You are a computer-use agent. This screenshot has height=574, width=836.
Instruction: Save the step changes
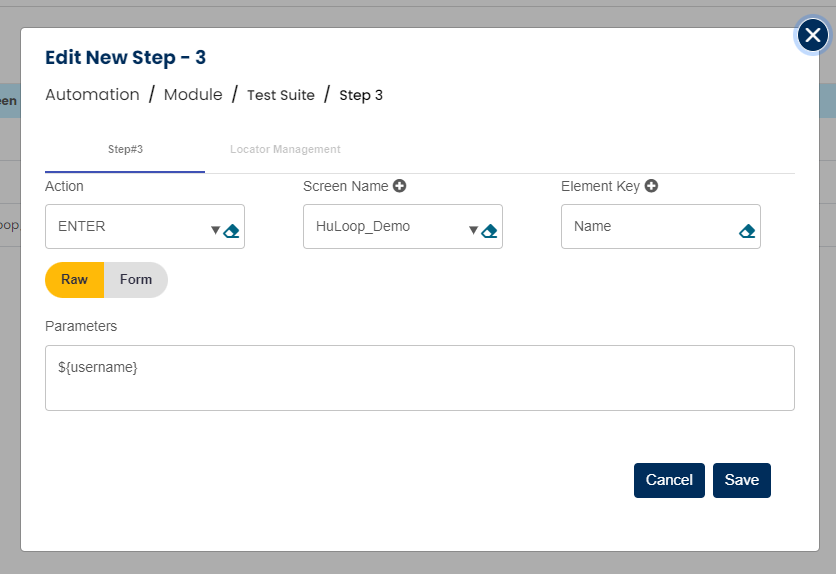pyautogui.click(x=742, y=480)
